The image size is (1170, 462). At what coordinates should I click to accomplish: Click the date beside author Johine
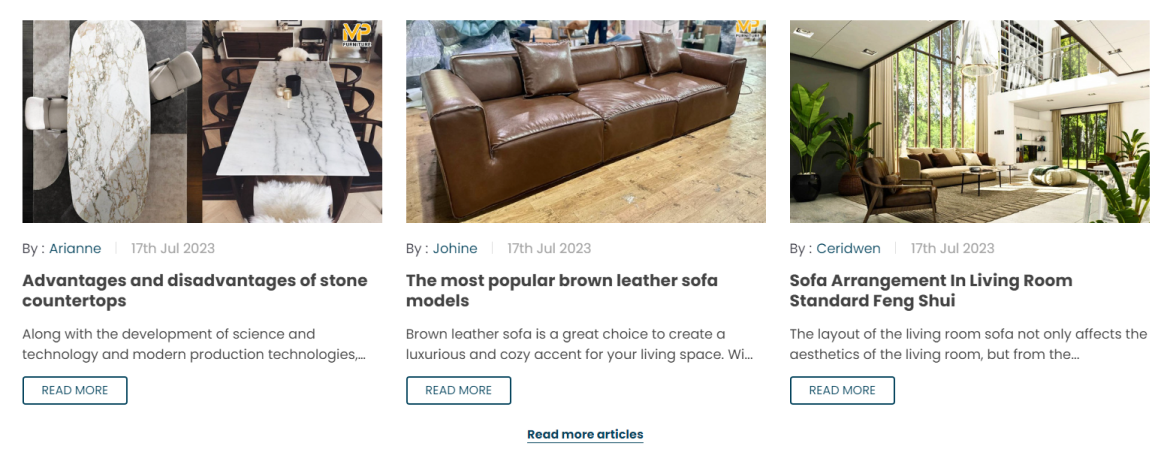click(x=549, y=248)
